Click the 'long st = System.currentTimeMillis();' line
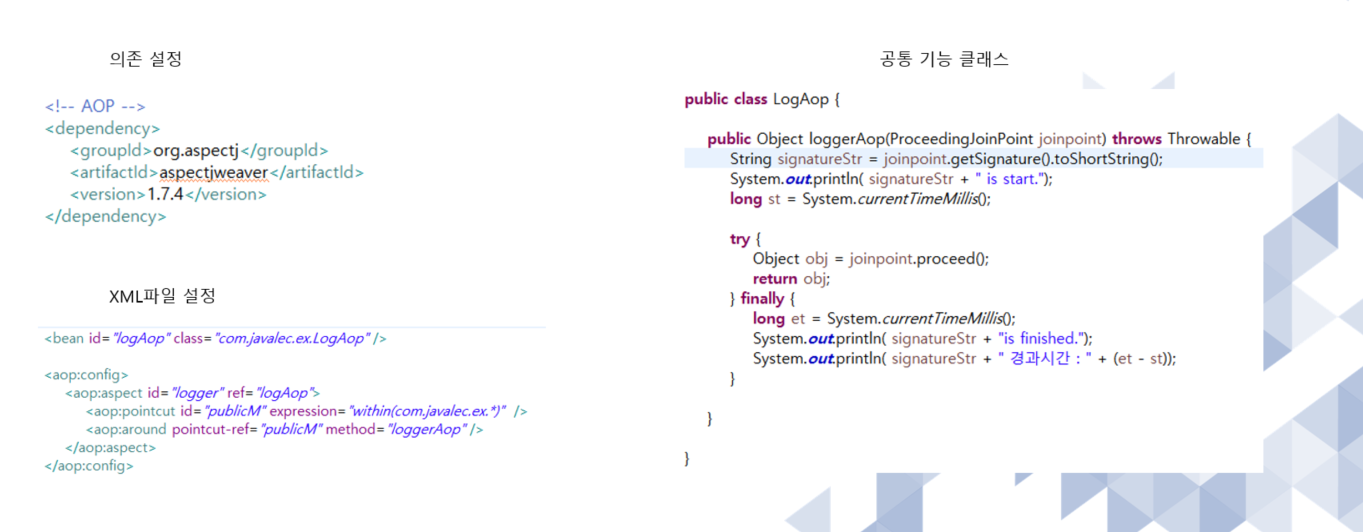 click(860, 199)
